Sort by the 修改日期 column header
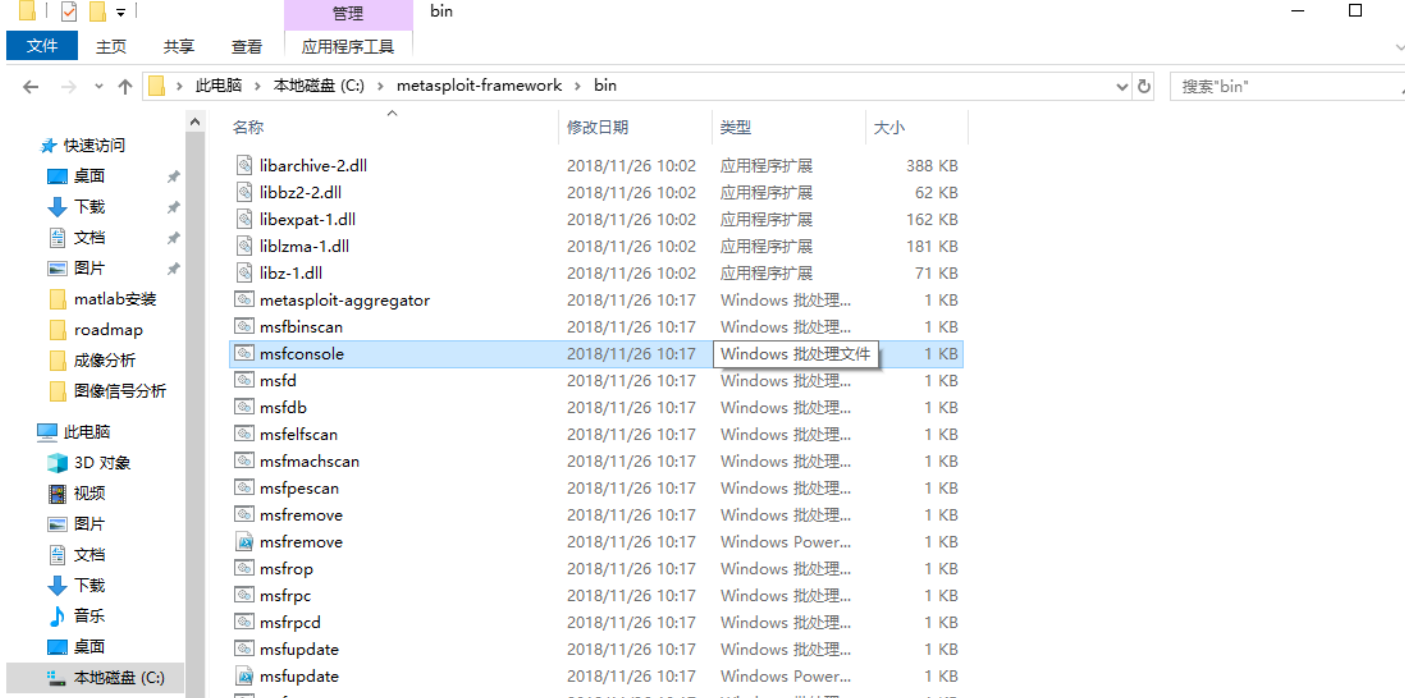1405x698 pixels. [598, 127]
